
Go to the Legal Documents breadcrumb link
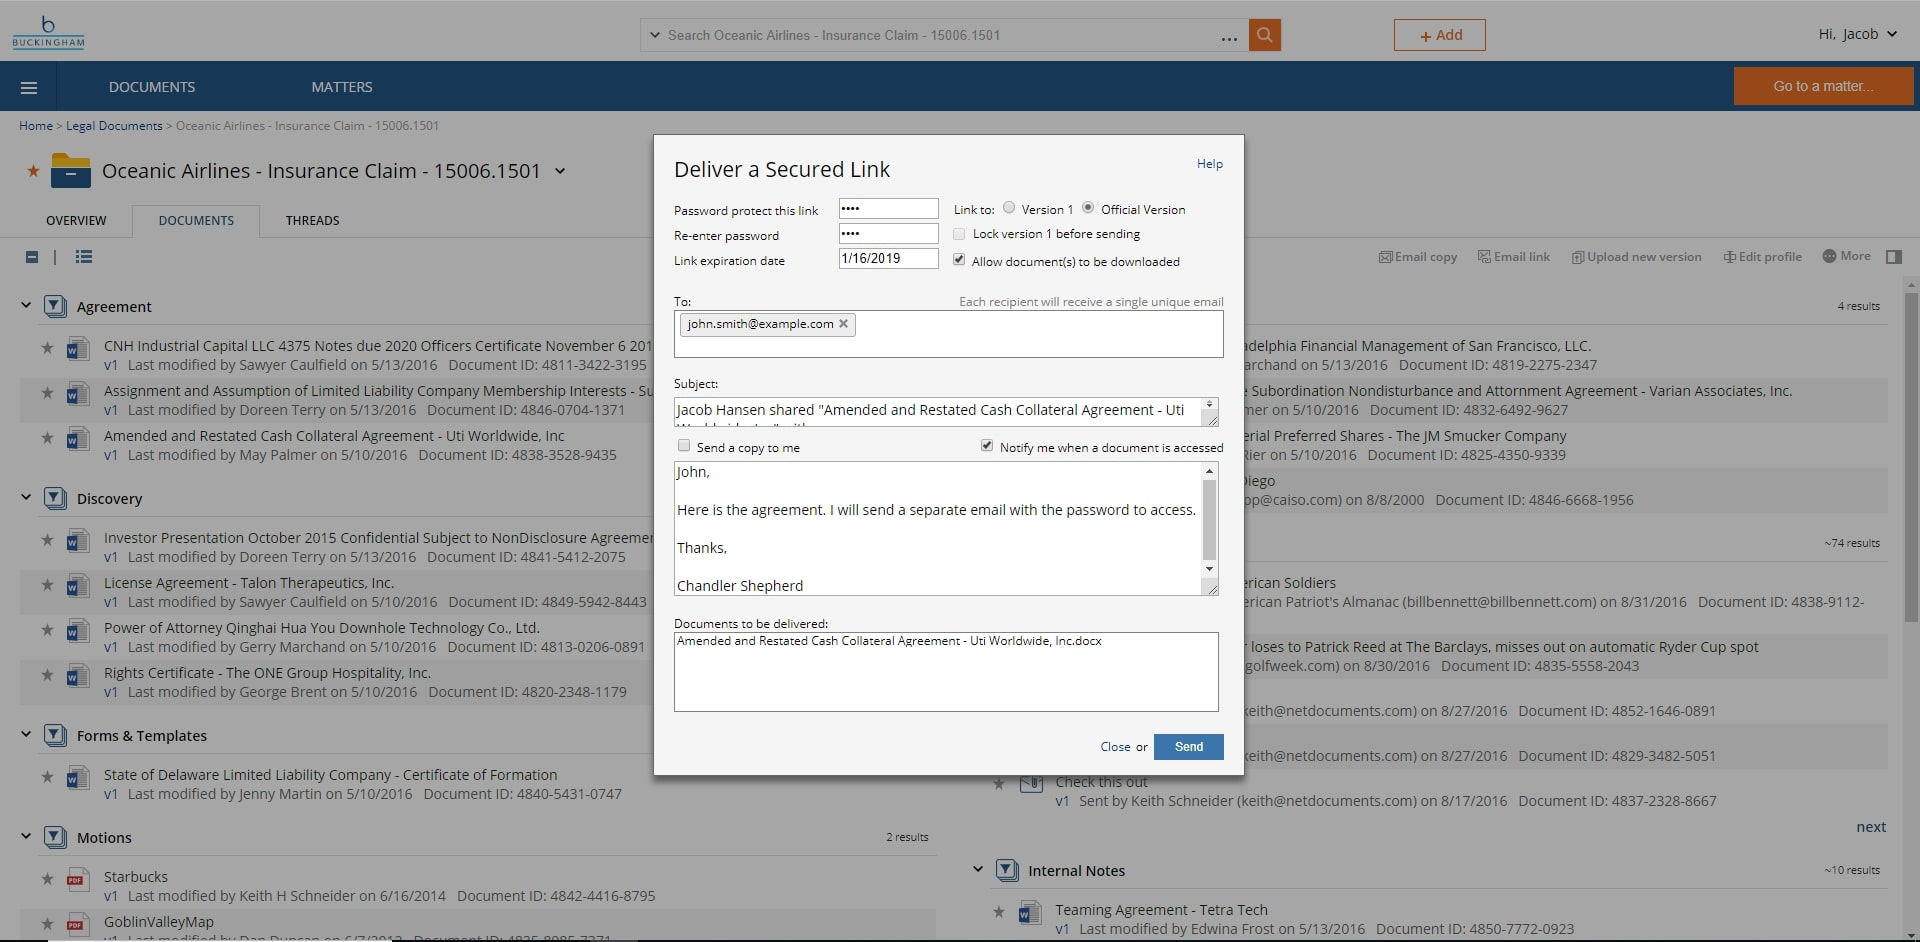[x=114, y=126]
